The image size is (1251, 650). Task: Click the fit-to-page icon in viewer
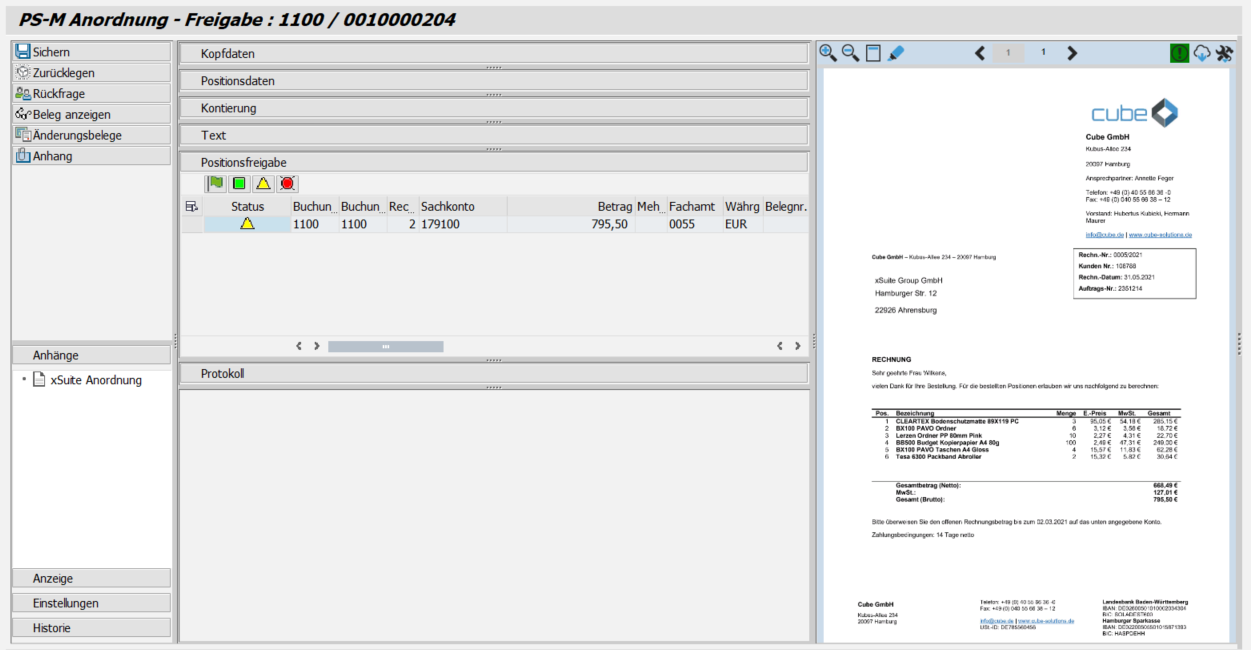pos(873,53)
